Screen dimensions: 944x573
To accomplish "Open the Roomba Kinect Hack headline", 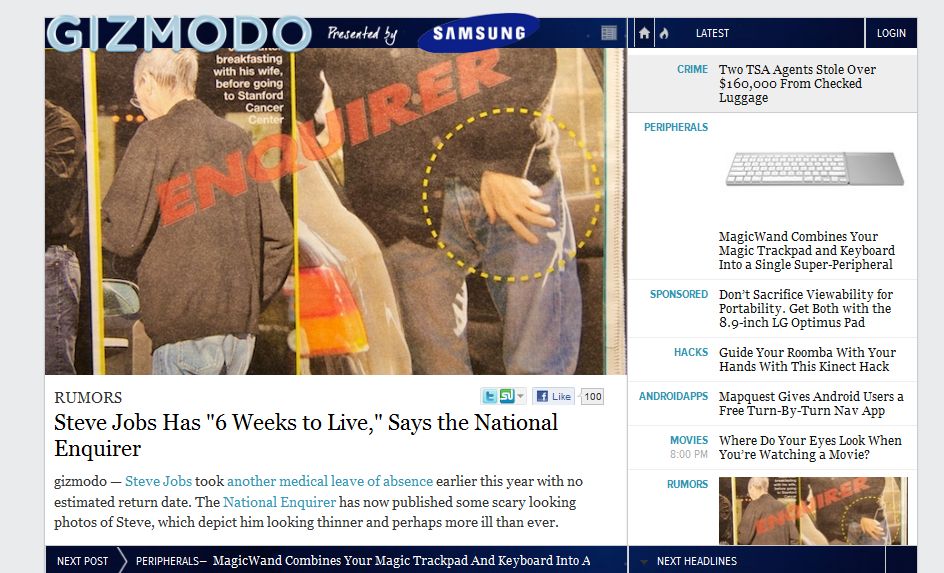I will point(807,359).
